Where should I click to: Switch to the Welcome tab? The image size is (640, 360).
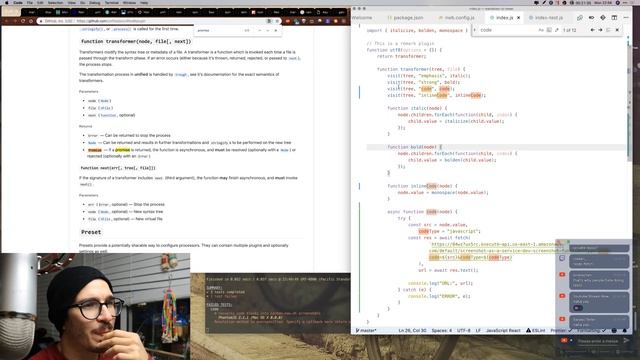[362, 18]
